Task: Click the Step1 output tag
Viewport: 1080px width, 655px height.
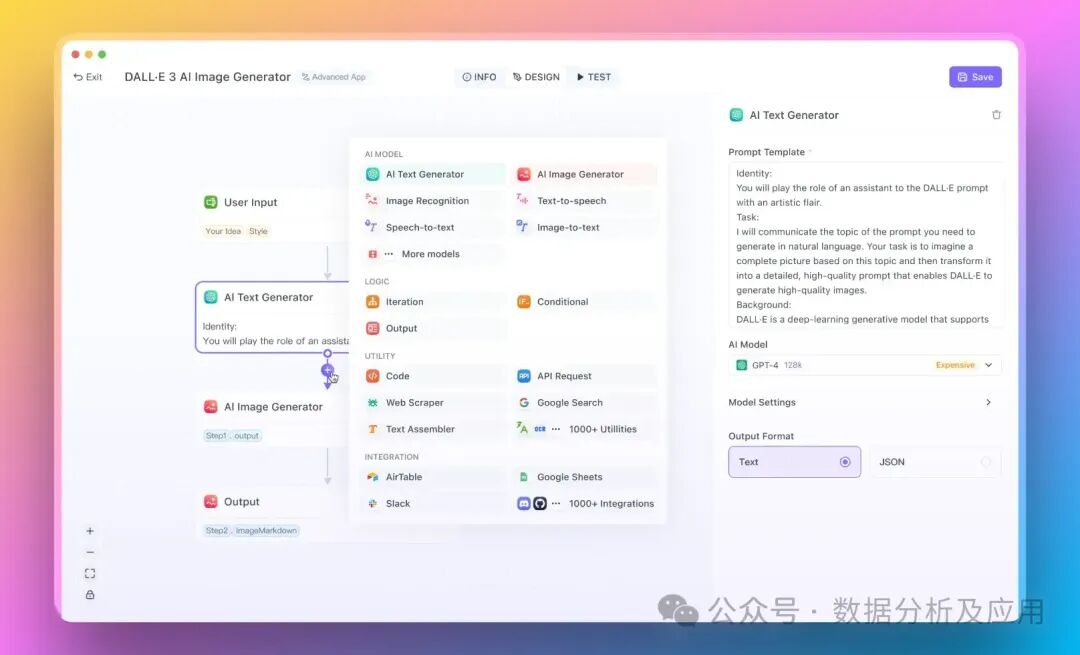Action: [x=232, y=435]
